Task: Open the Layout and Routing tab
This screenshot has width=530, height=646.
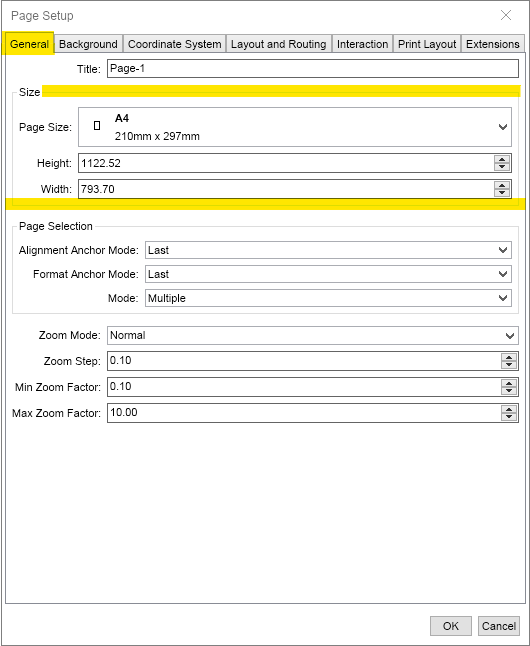Action: pos(279,44)
